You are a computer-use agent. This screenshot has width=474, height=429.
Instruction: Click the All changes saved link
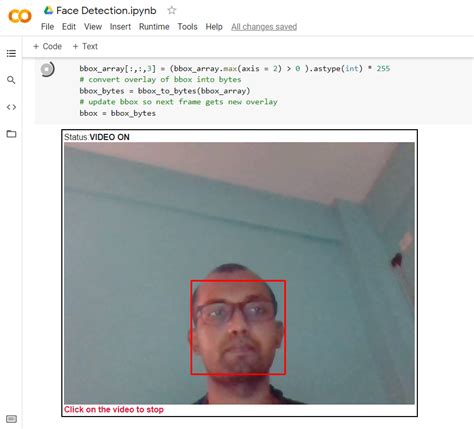click(264, 27)
